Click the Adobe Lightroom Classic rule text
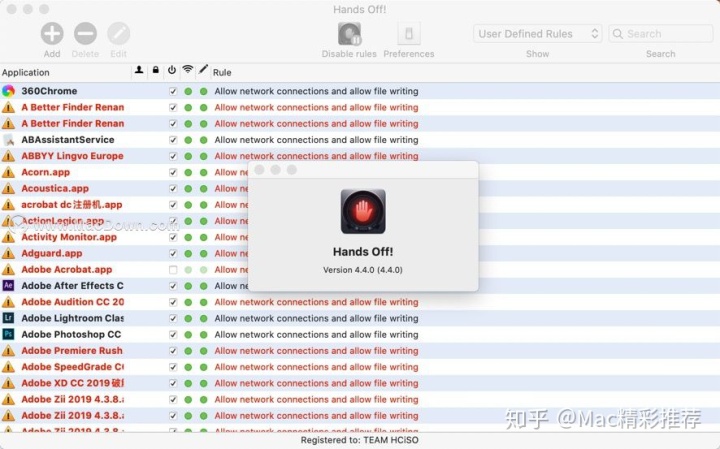The width and height of the screenshot is (720, 449). pyautogui.click(x=316, y=318)
